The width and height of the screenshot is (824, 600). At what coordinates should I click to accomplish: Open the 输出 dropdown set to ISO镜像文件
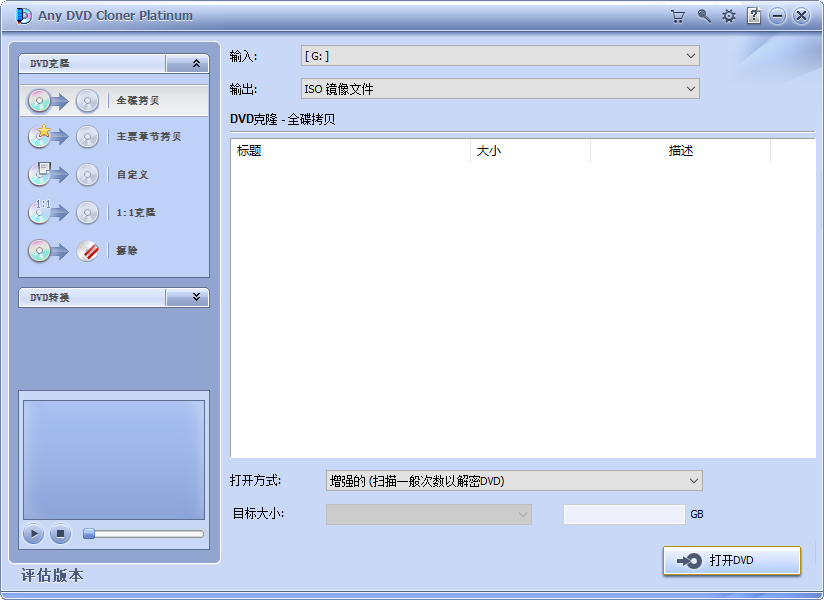(x=690, y=88)
